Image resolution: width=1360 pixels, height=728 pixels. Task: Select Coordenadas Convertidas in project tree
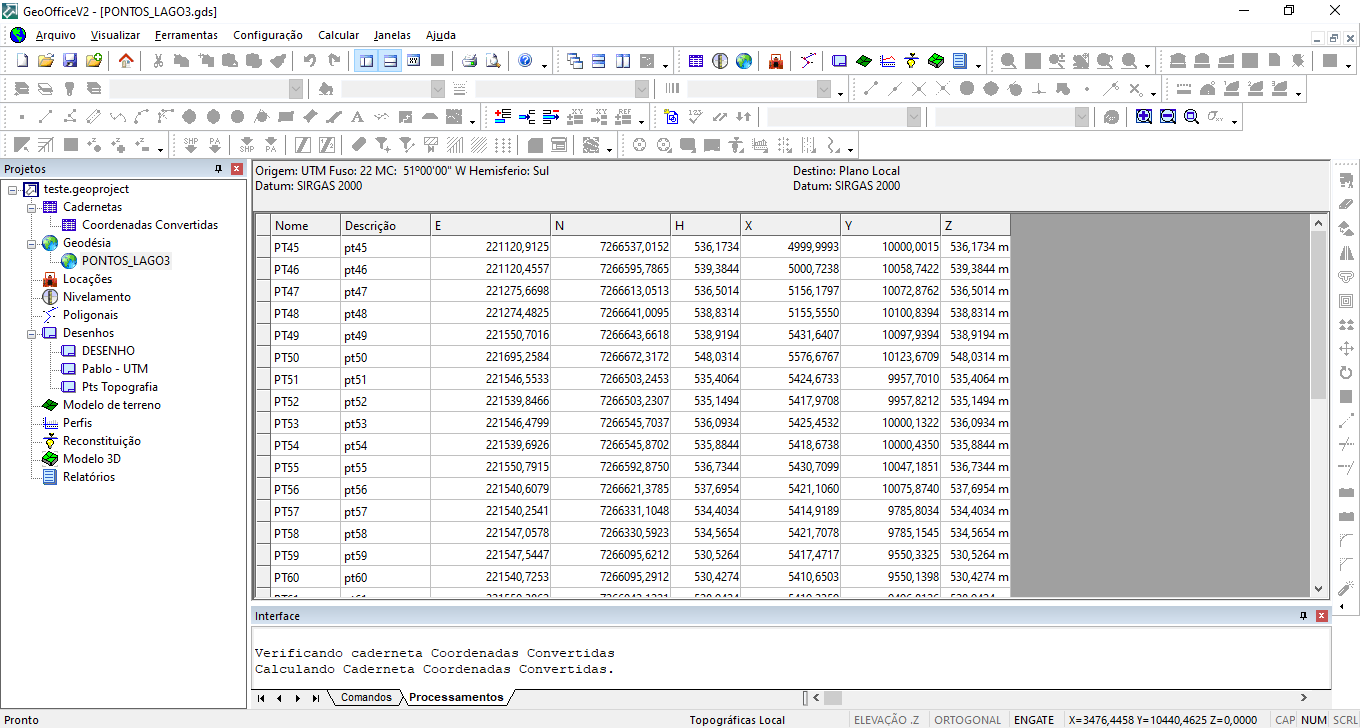[x=149, y=225]
